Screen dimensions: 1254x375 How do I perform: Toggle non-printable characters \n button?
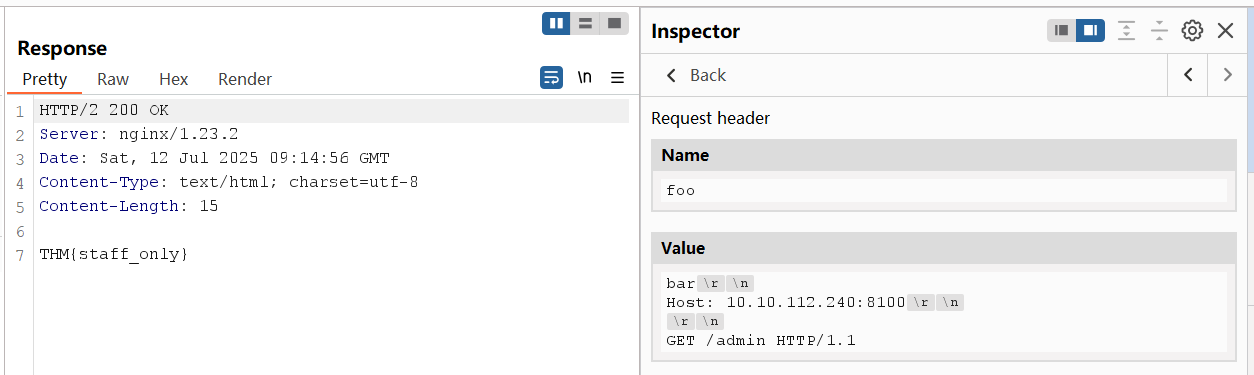(x=585, y=78)
